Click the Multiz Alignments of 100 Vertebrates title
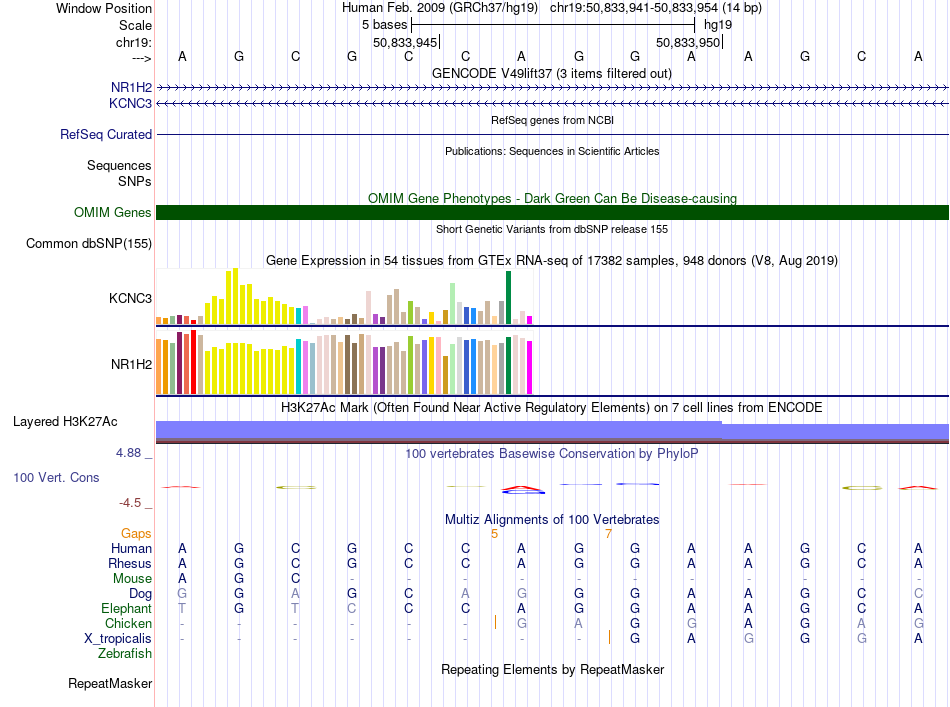This screenshot has height=707, width=950. point(552,519)
